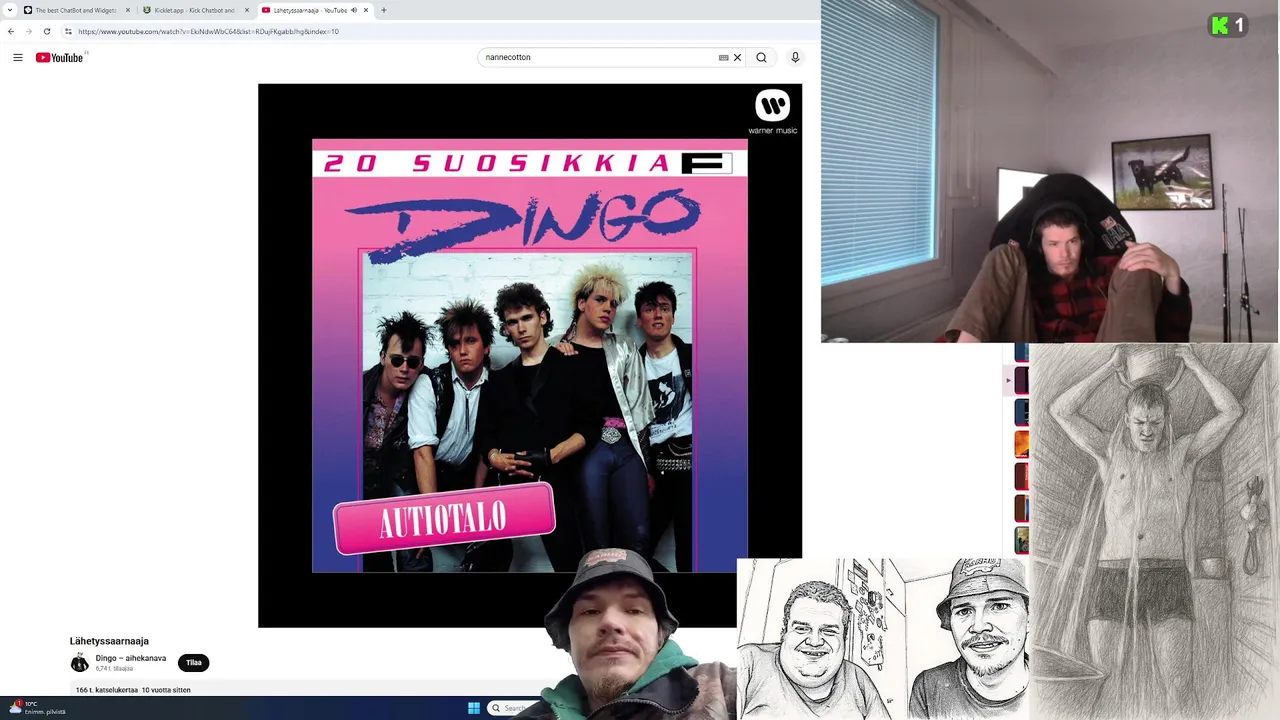Open the tab search dropdown arrow
This screenshot has width=1280, height=720.
[9, 10]
